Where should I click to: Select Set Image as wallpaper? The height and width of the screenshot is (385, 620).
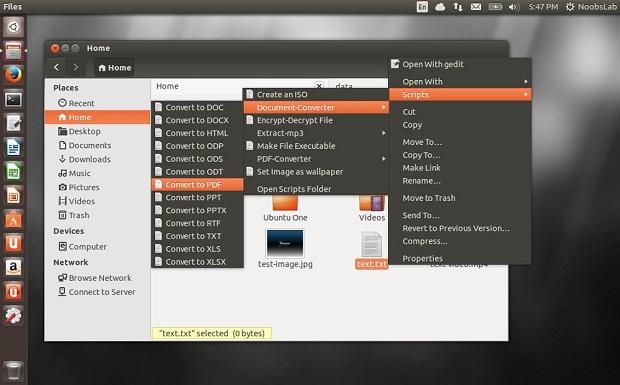pyautogui.click(x=316, y=172)
